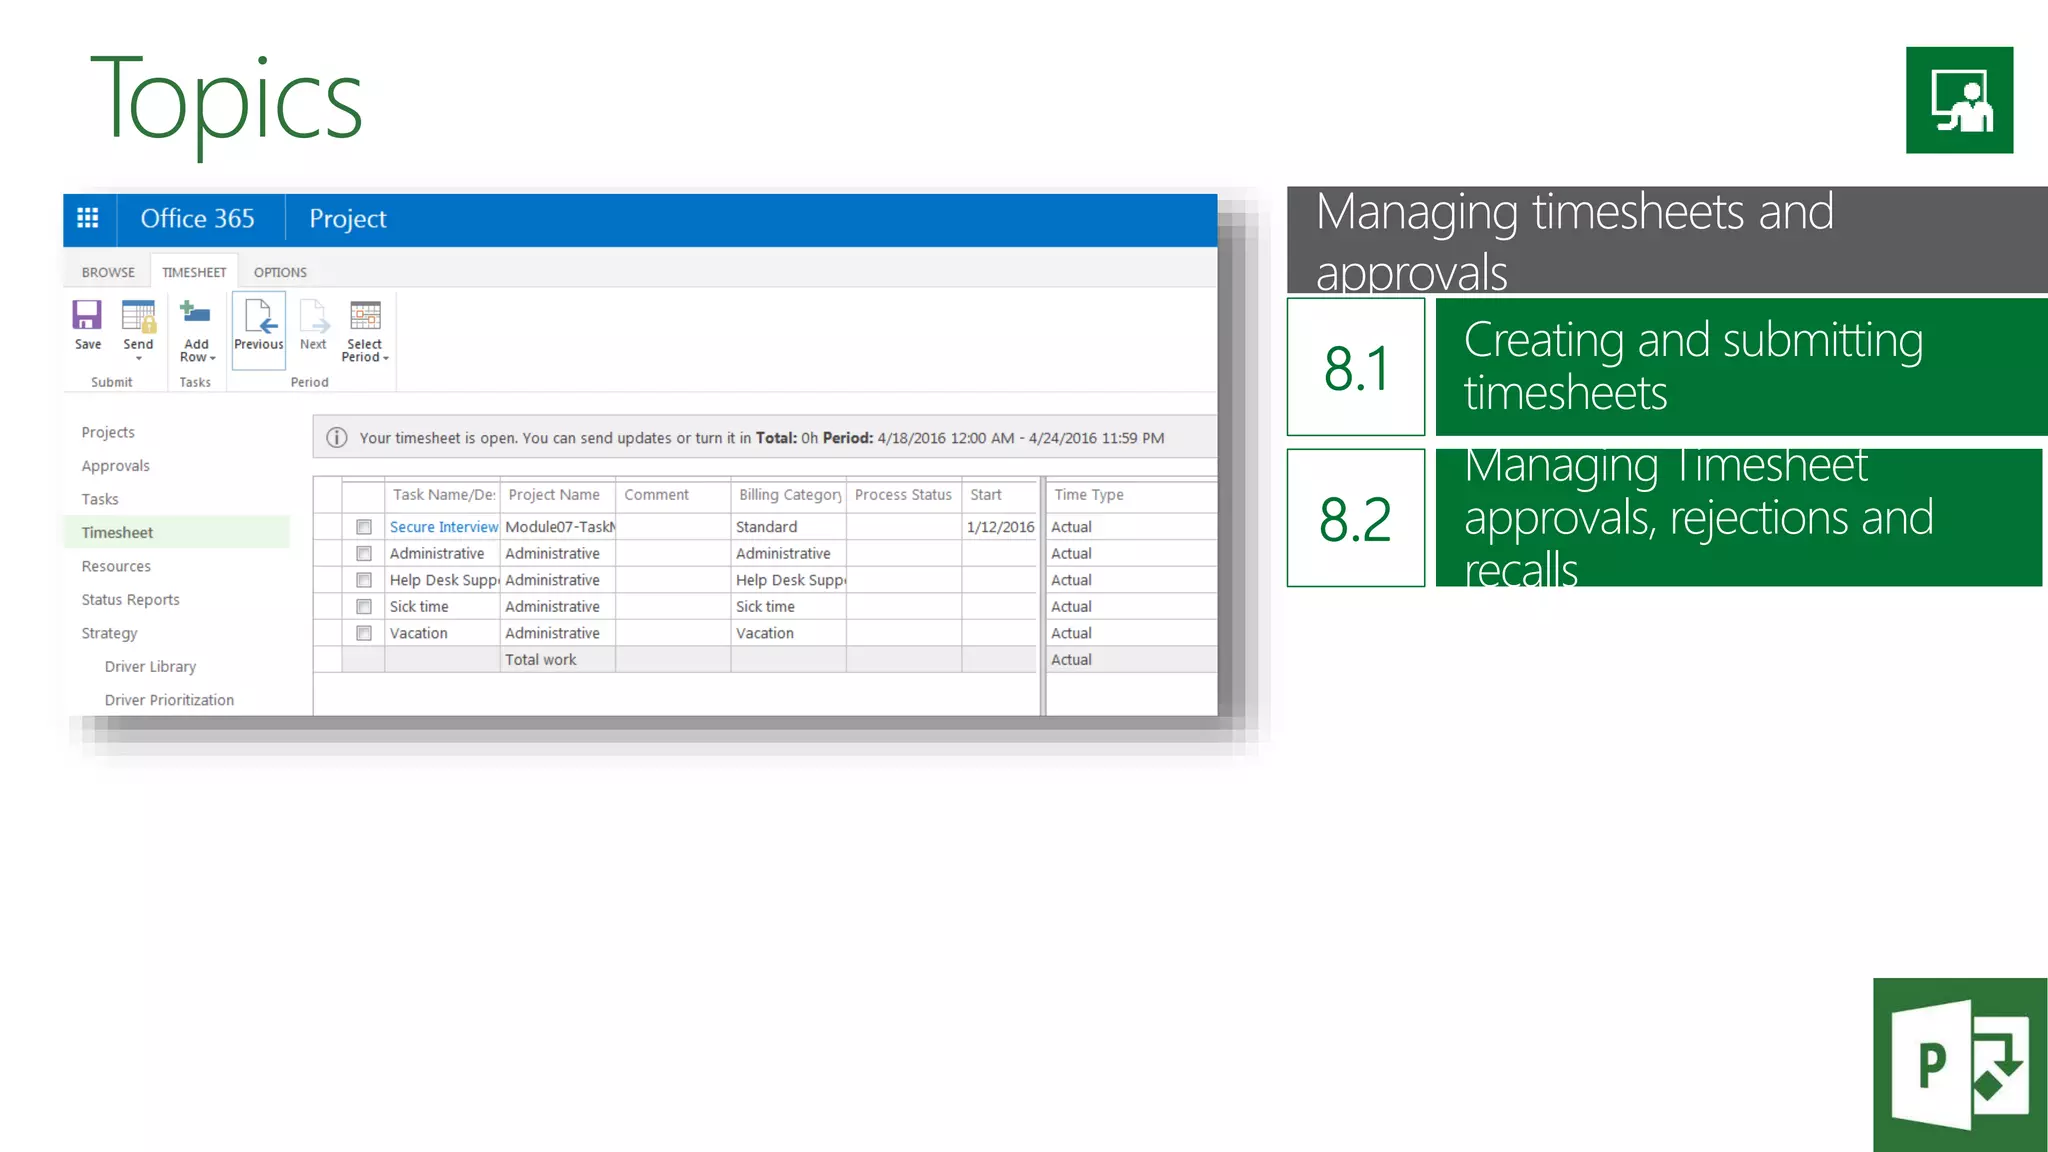The image size is (2048, 1152).
Task: Click the Task Name column header
Action: tap(443, 495)
